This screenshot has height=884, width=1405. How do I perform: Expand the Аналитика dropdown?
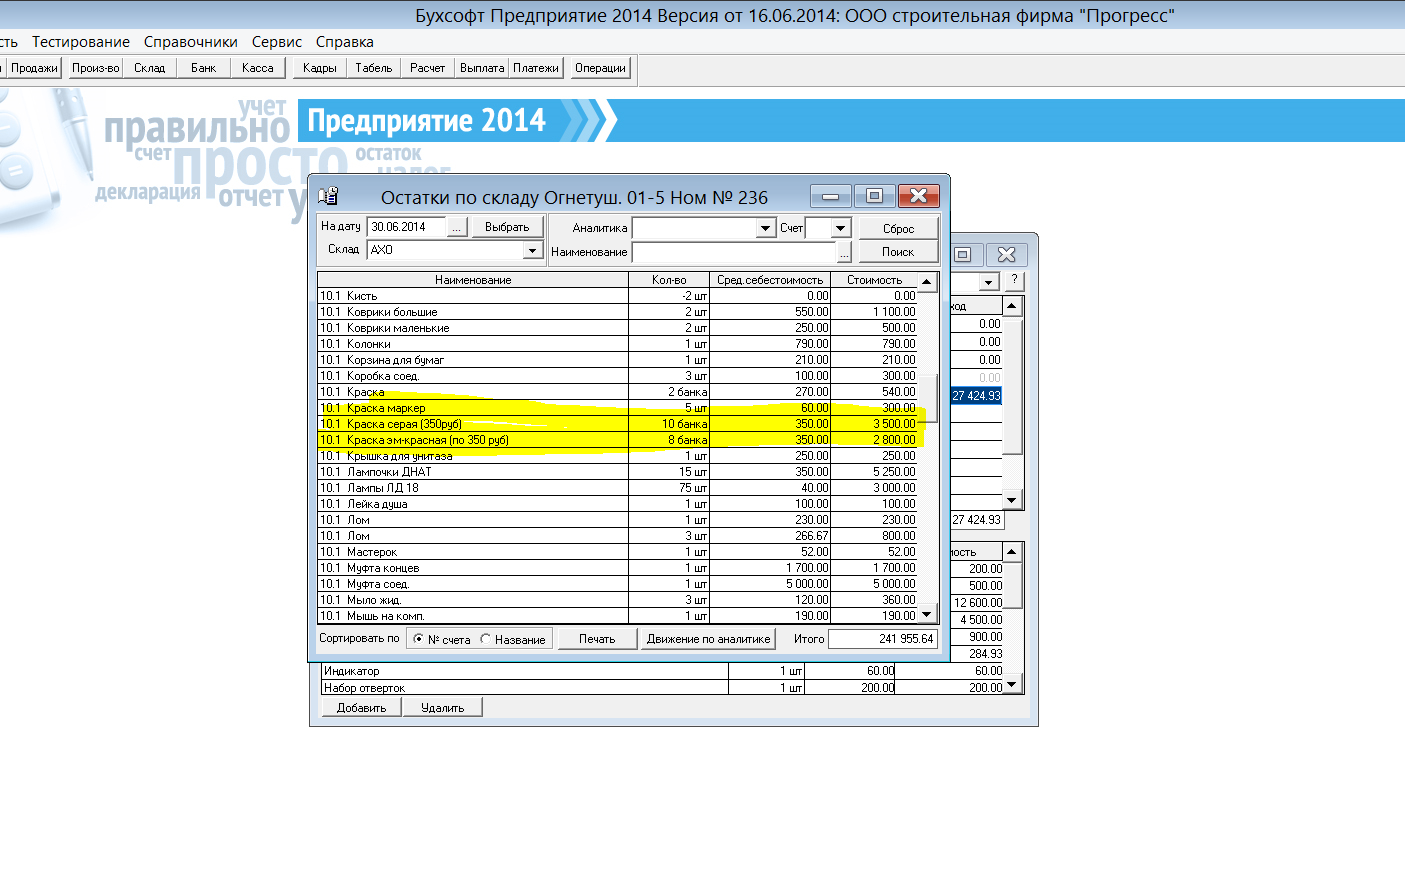tap(765, 228)
